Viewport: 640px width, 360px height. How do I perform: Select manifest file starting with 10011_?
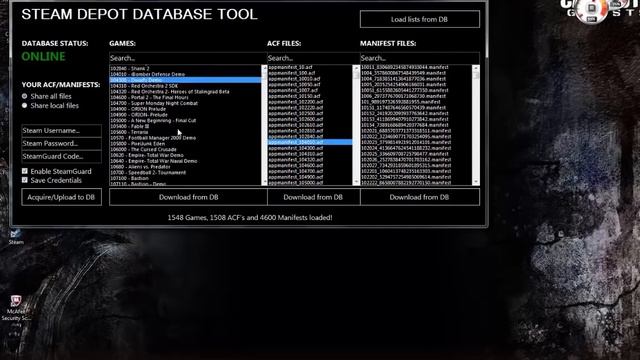coord(416,67)
